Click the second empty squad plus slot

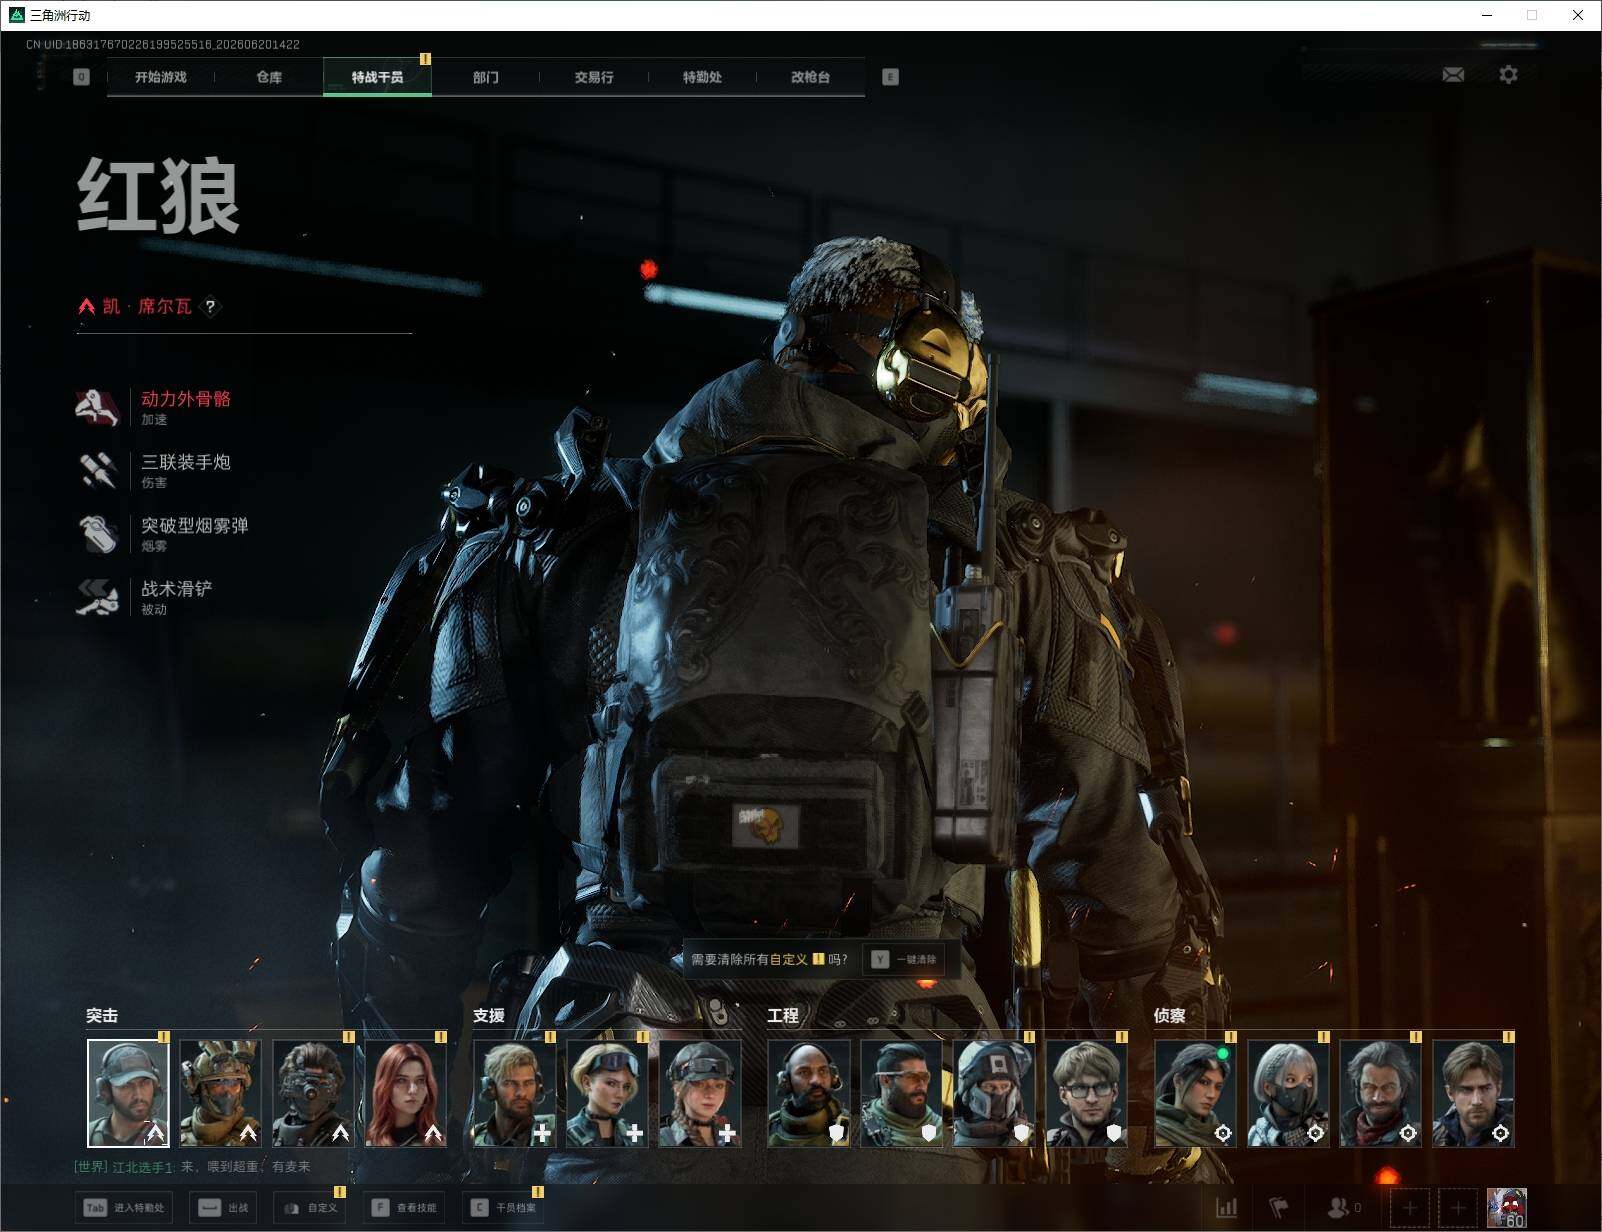[x=1458, y=1208]
